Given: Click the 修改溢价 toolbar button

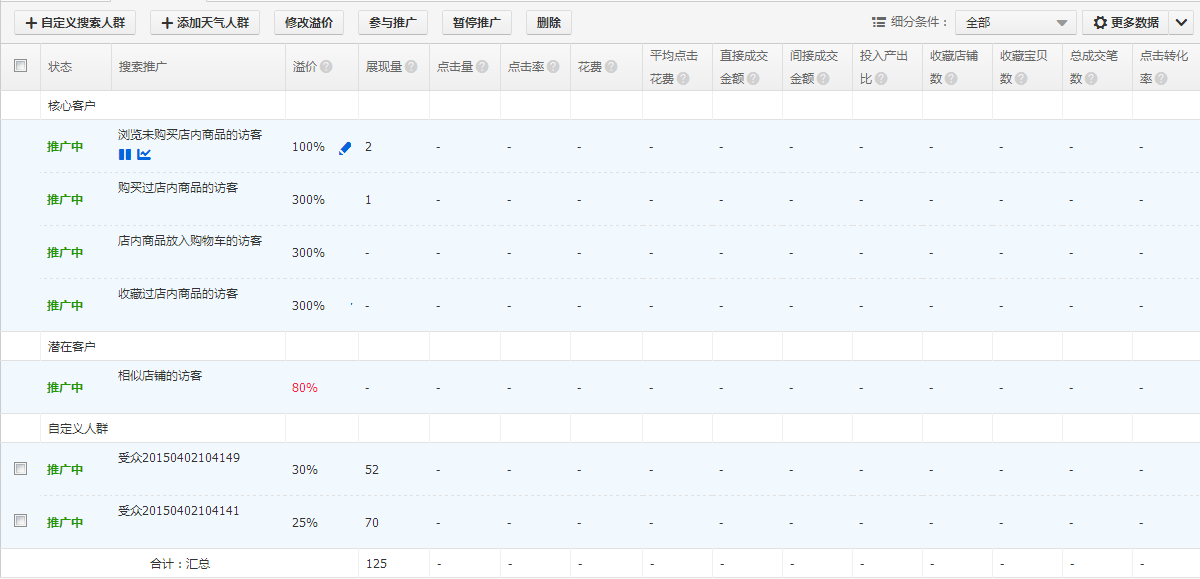Looking at the screenshot, I should tap(309, 22).
